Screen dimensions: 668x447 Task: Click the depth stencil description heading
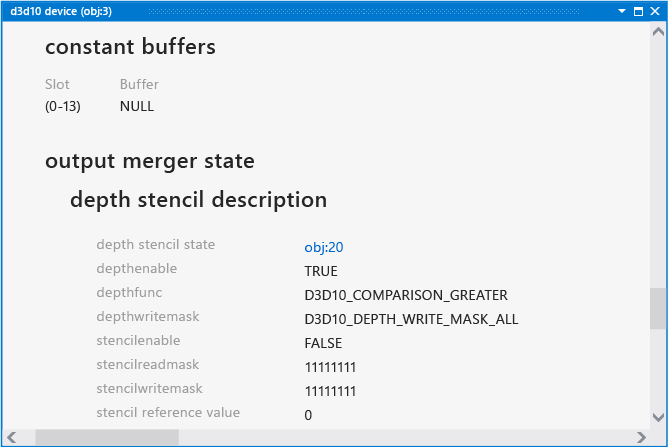(x=199, y=199)
